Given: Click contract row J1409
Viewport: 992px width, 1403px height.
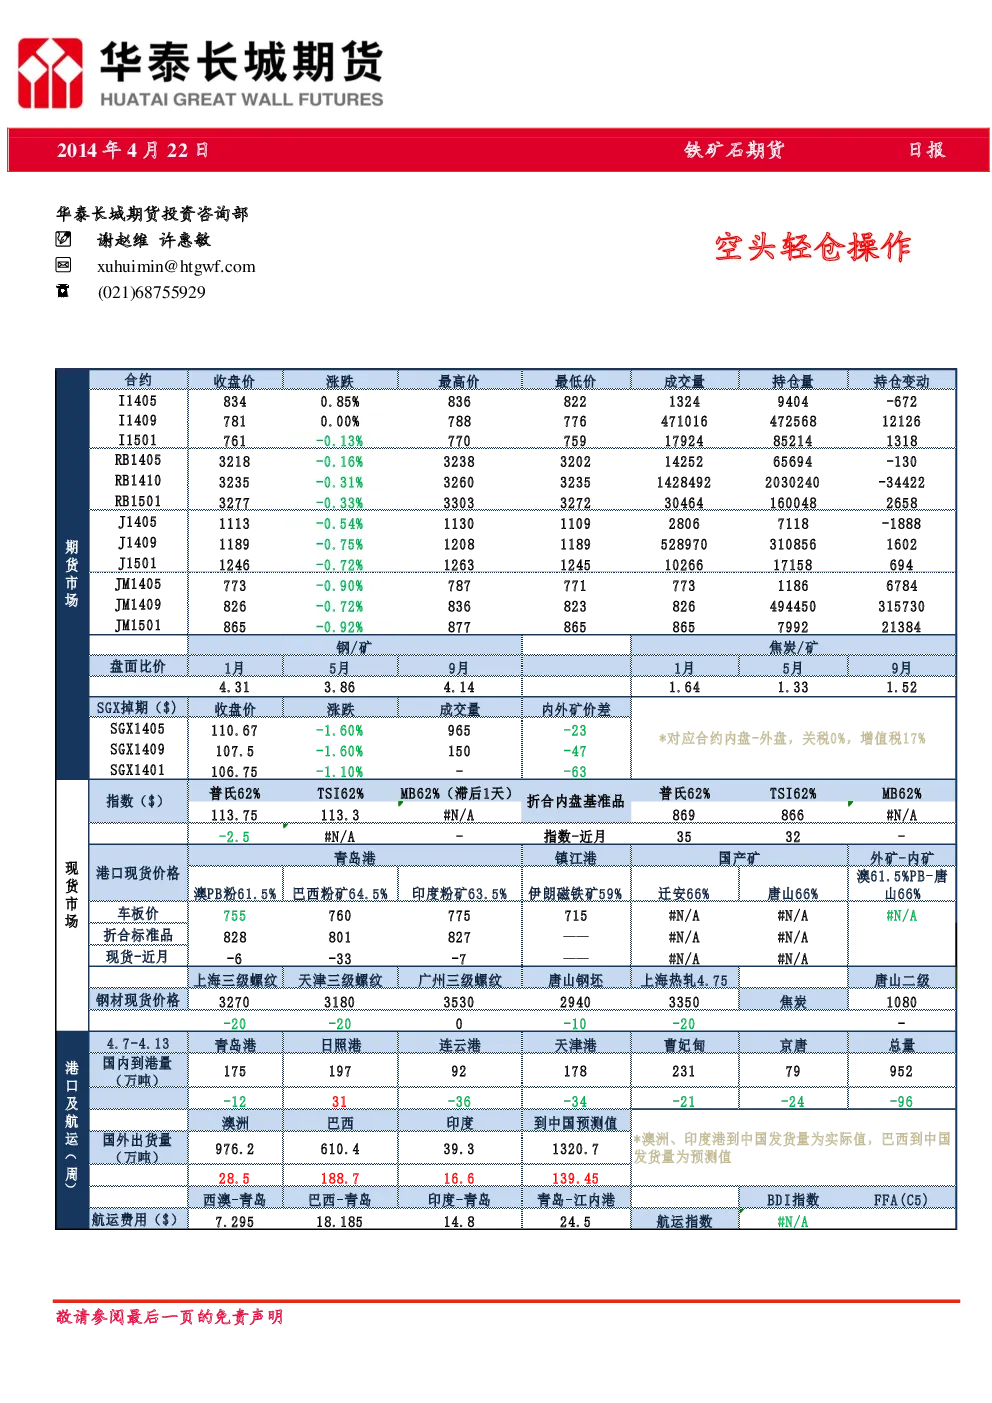Looking at the screenshot, I should coord(137,543).
